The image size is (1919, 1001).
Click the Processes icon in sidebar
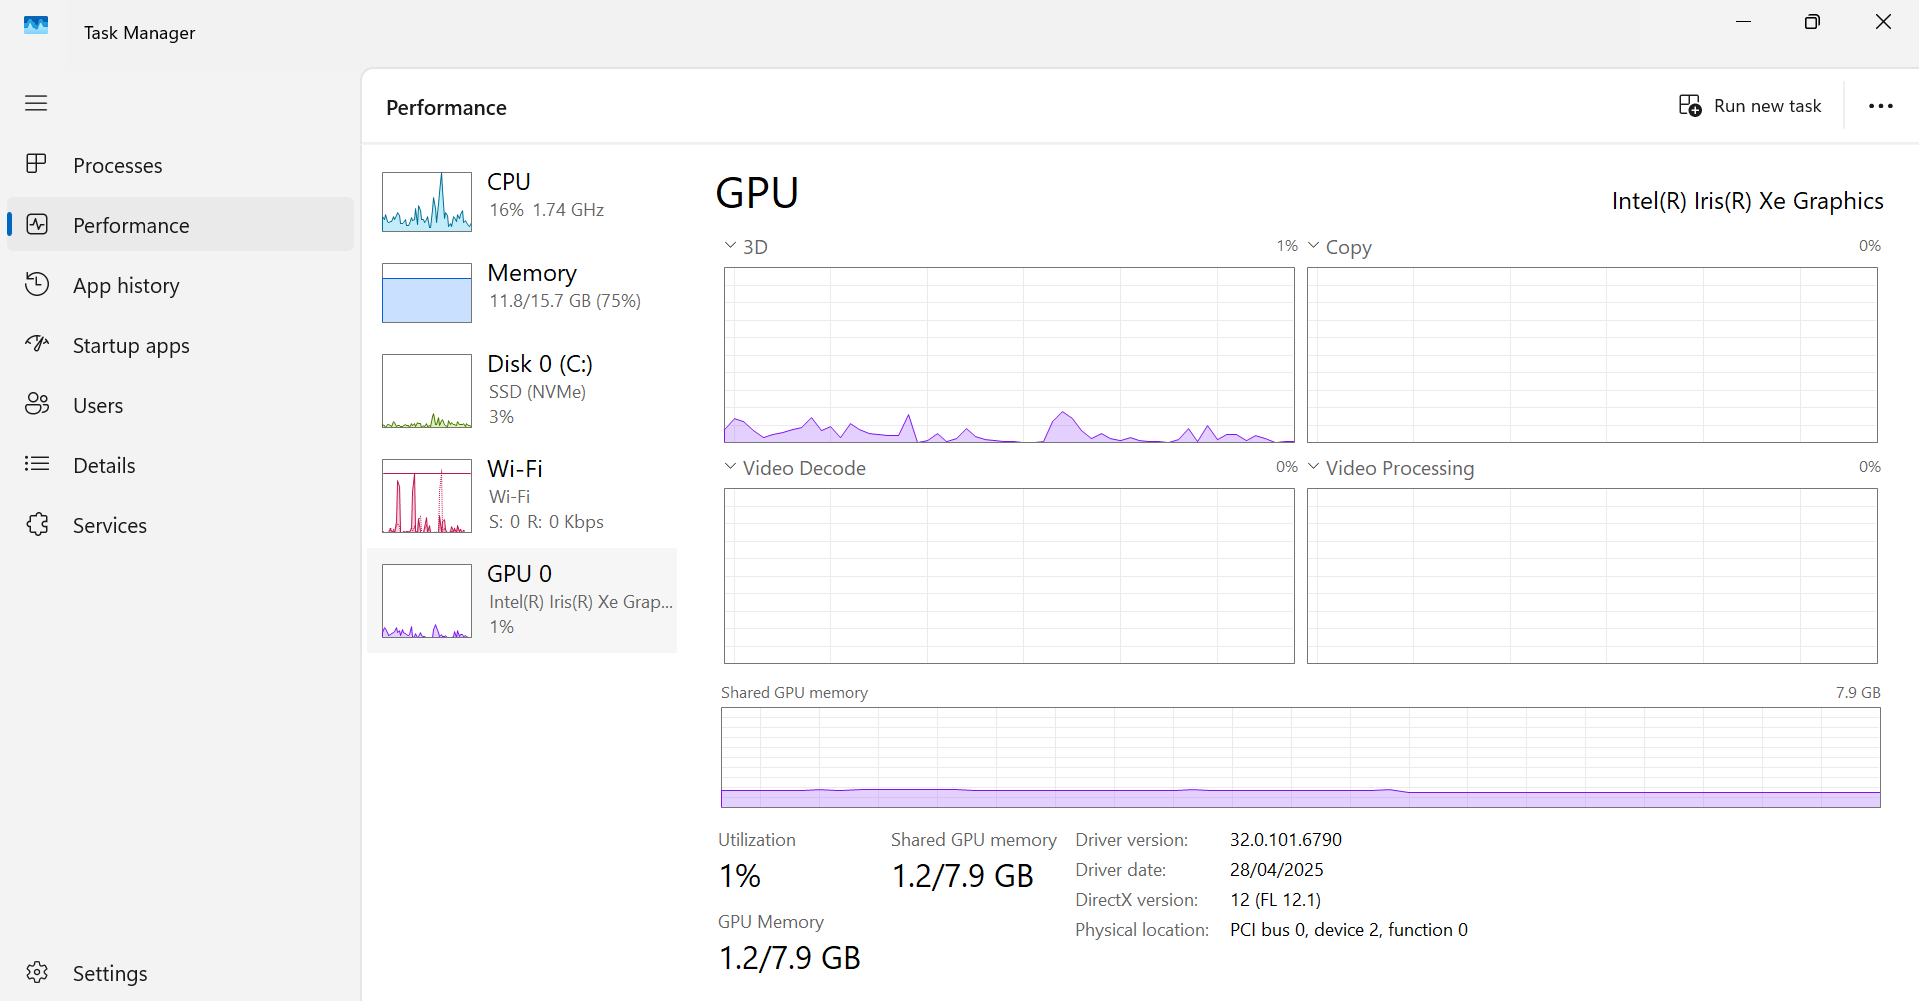click(x=36, y=164)
